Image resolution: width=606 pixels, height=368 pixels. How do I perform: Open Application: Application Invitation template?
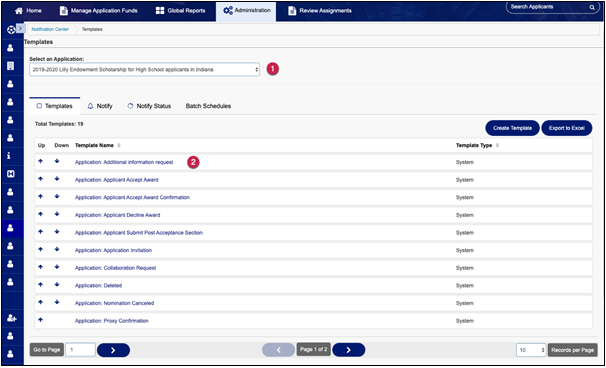113,250
